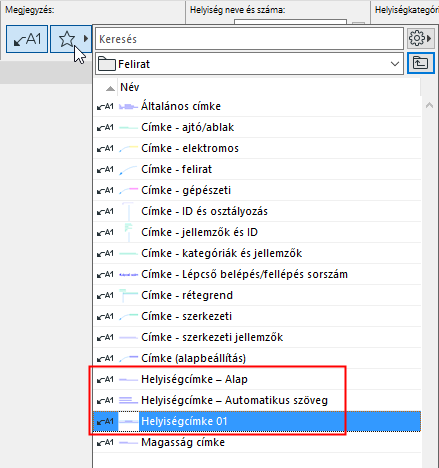Click A1 type icon of Magasság címke

(x=105, y=442)
